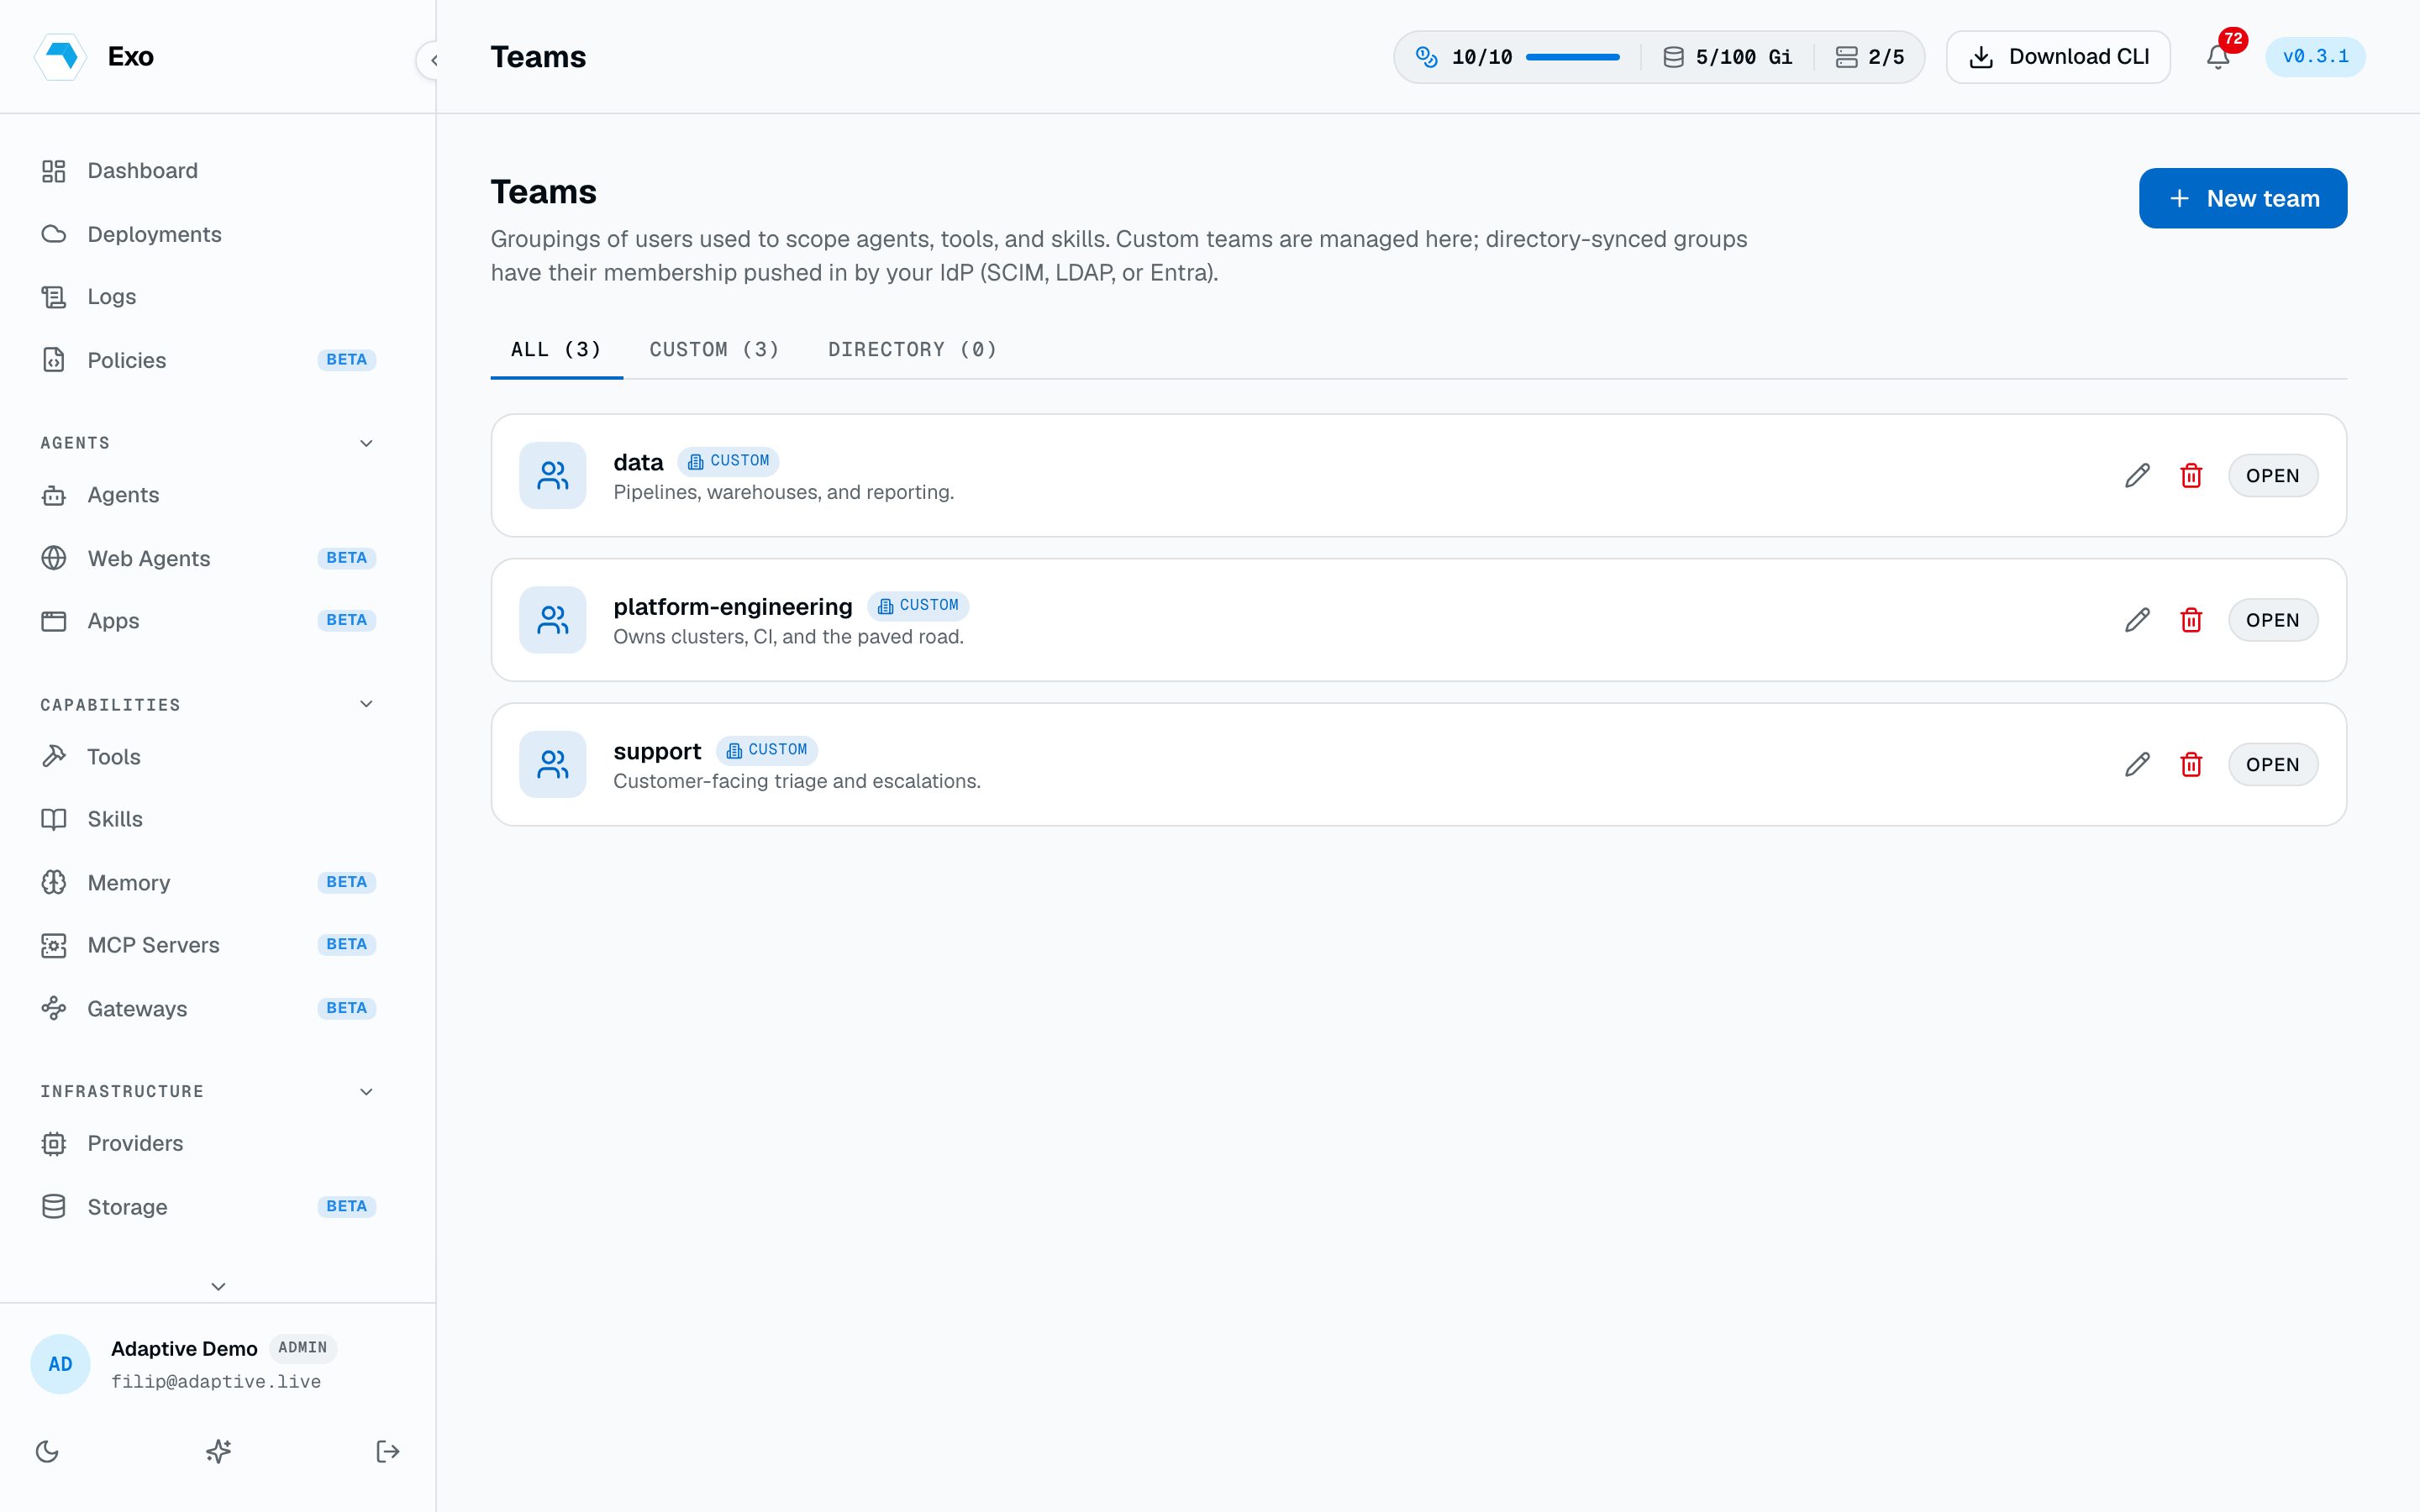Image resolution: width=2420 pixels, height=1512 pixels.
Task: Click the Download CLI button
Action: click(x=2058, y=57)
